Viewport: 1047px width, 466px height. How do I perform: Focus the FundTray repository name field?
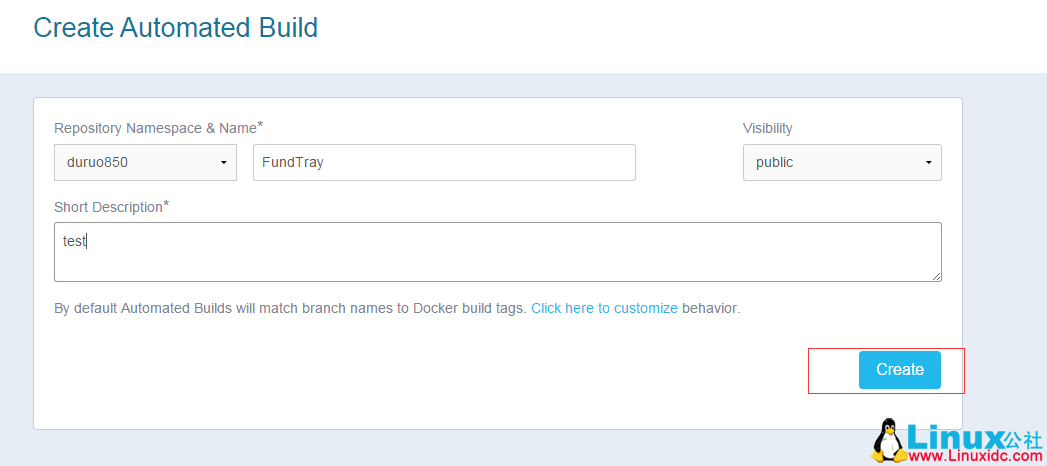pos(444,162)
